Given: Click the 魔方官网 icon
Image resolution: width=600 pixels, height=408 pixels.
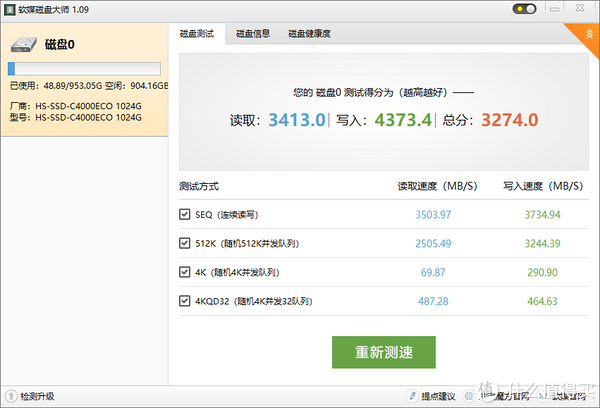Looking at the screenshot, I should [x=469, y=396].
